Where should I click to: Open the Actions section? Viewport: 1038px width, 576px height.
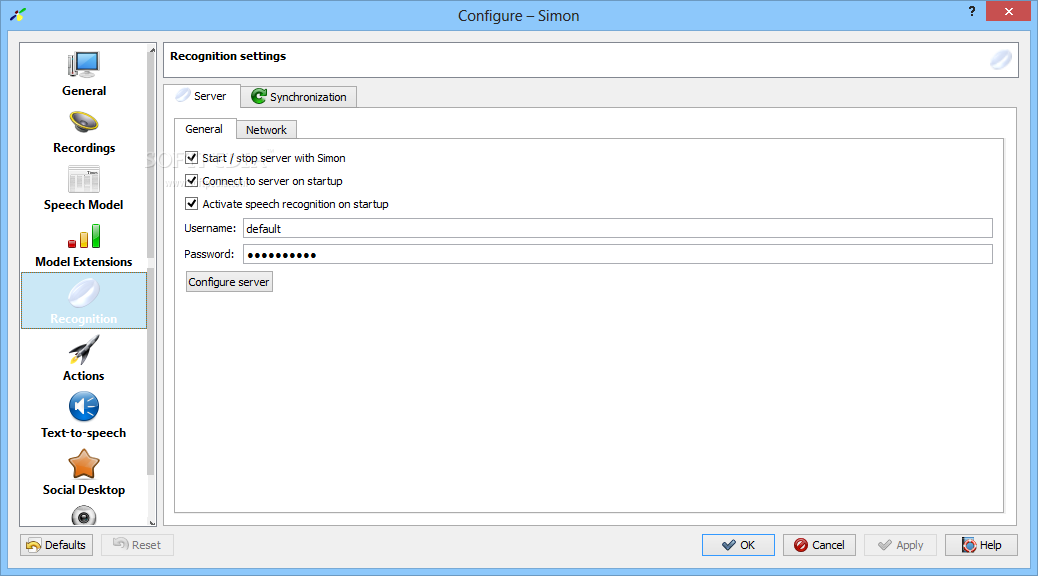[x=83, y=358]
